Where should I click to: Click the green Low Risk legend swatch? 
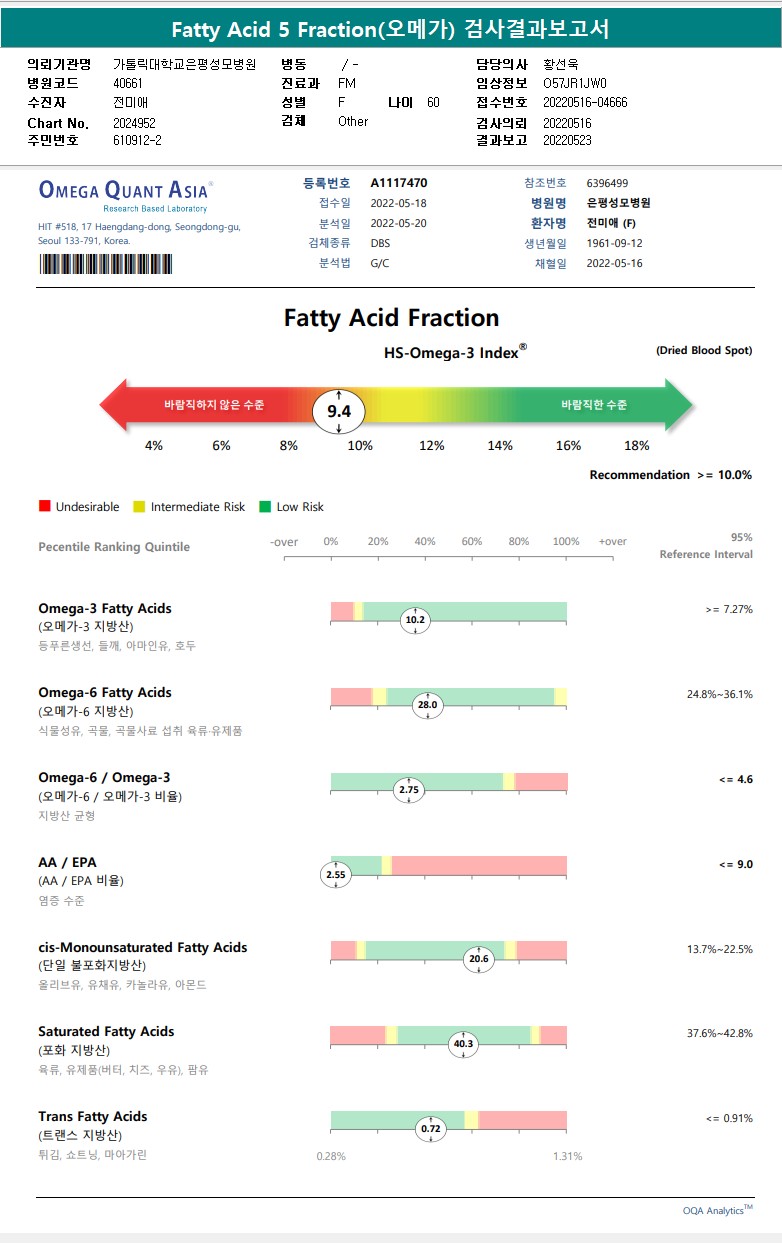(265, 507)
